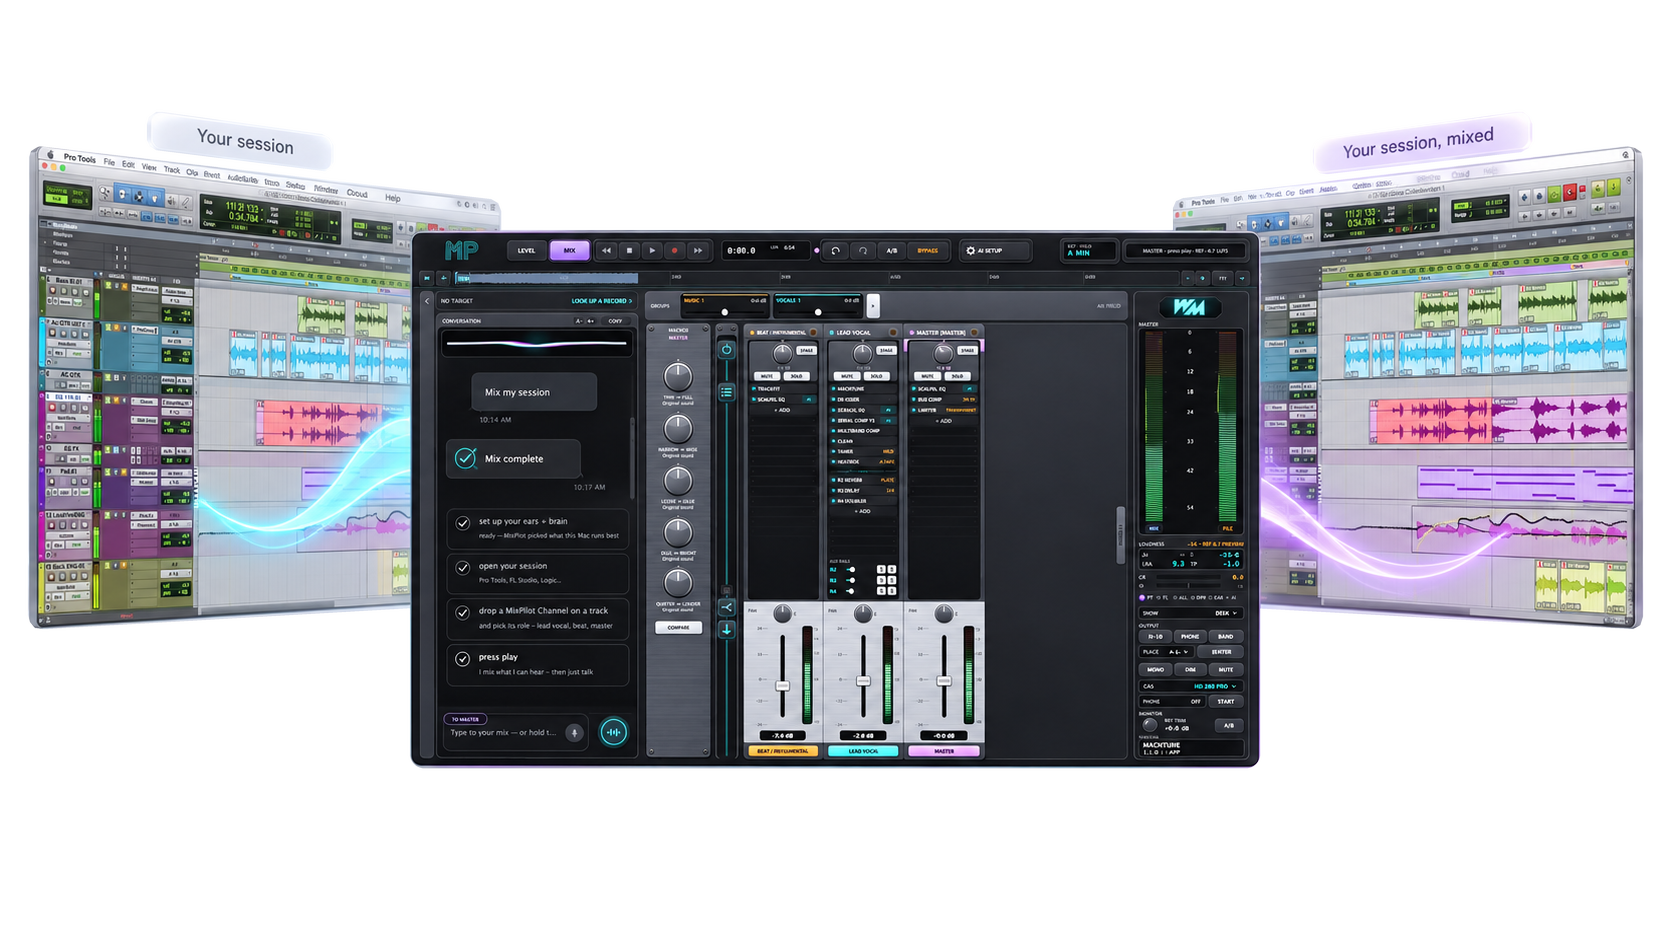Click the MUSIC 1 group level slider
Viewport: 1672px width, 941px height.
725,312
